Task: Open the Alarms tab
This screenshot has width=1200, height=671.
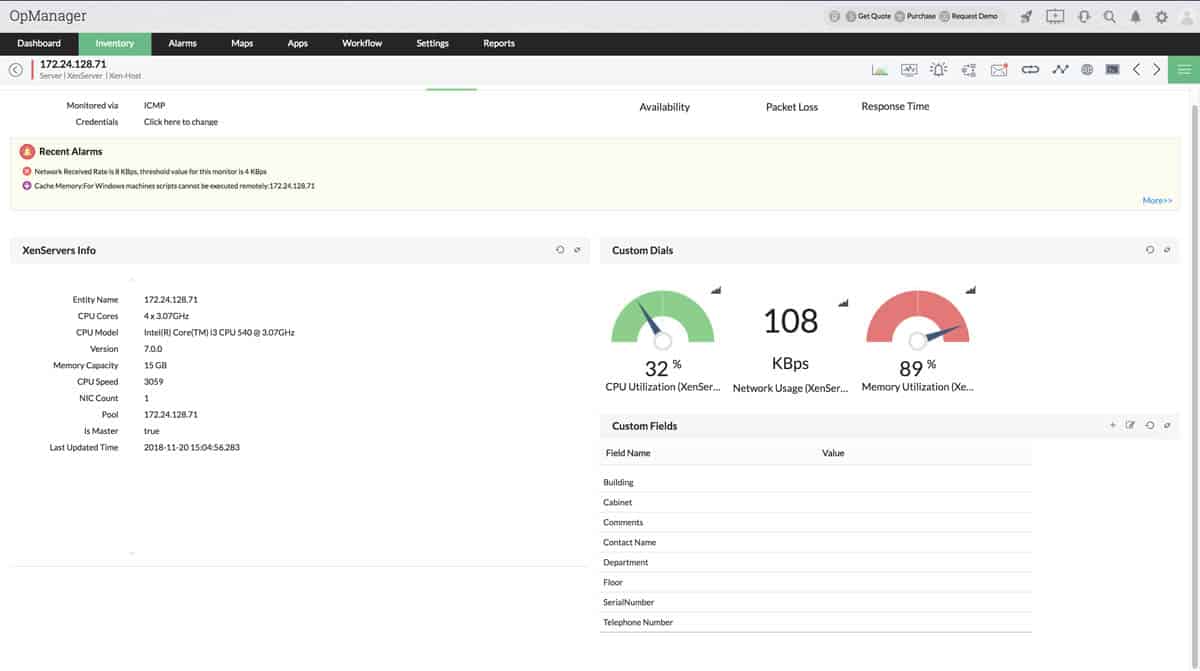Action: click(182, 43)
